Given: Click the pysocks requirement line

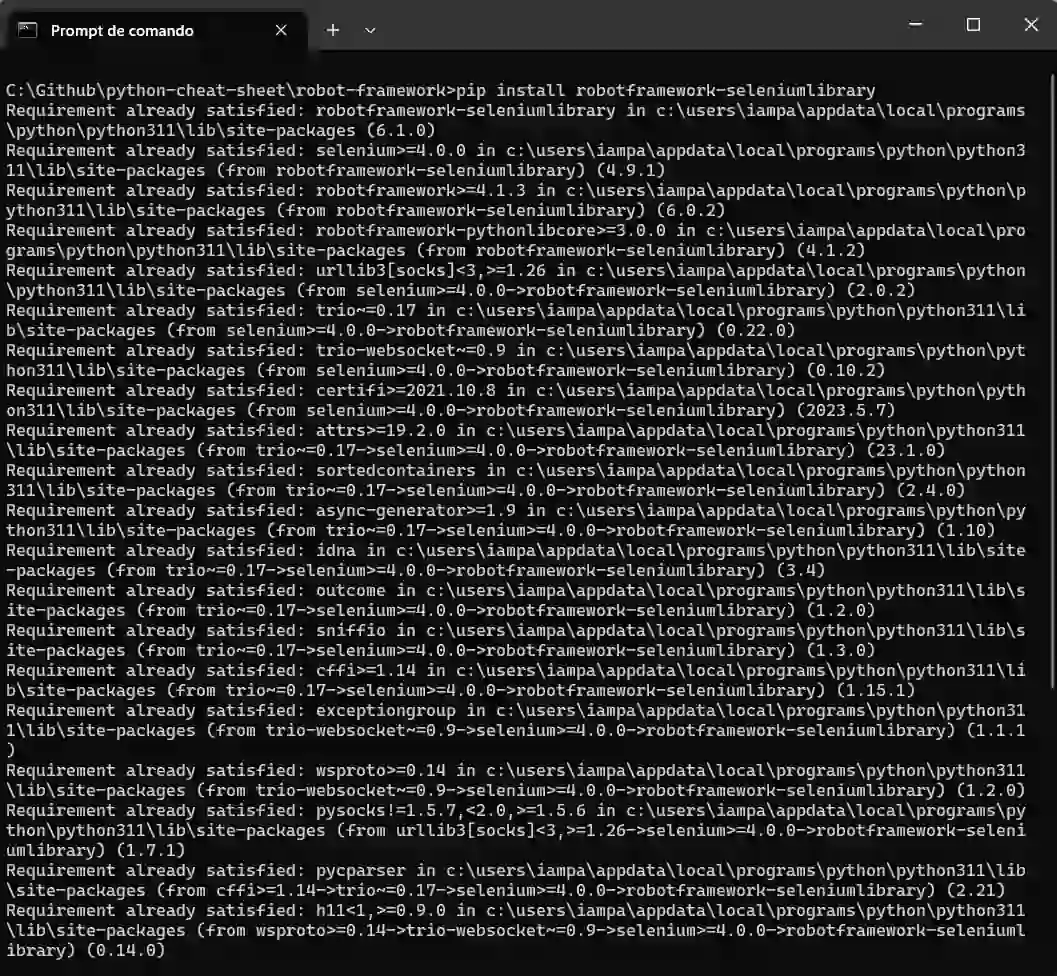Looking at the screenshot, I should click(400, 810).
